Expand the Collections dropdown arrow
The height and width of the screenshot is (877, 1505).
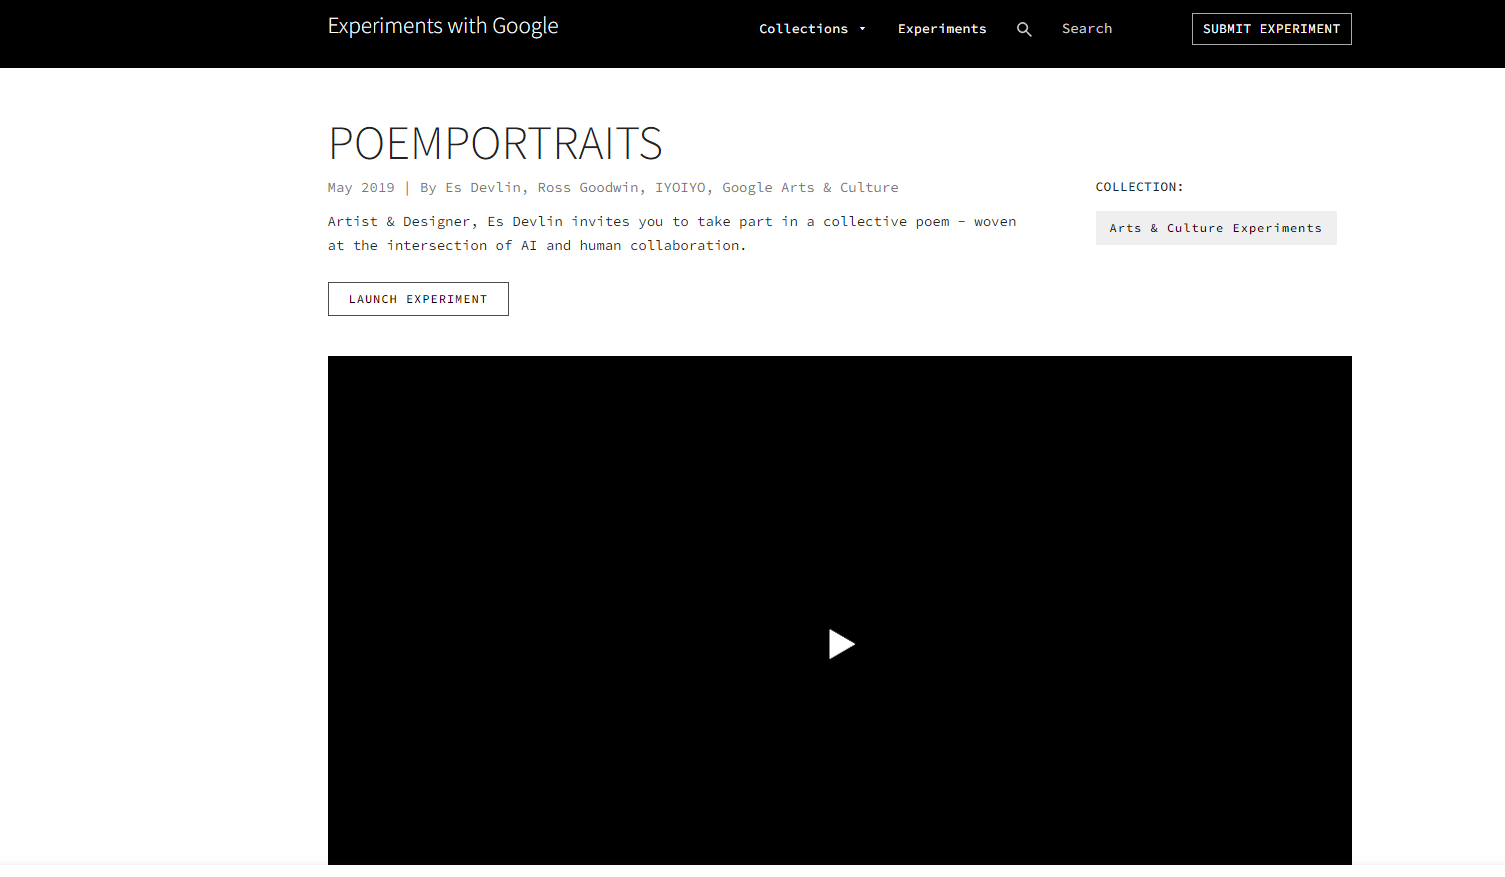(862, 29)
